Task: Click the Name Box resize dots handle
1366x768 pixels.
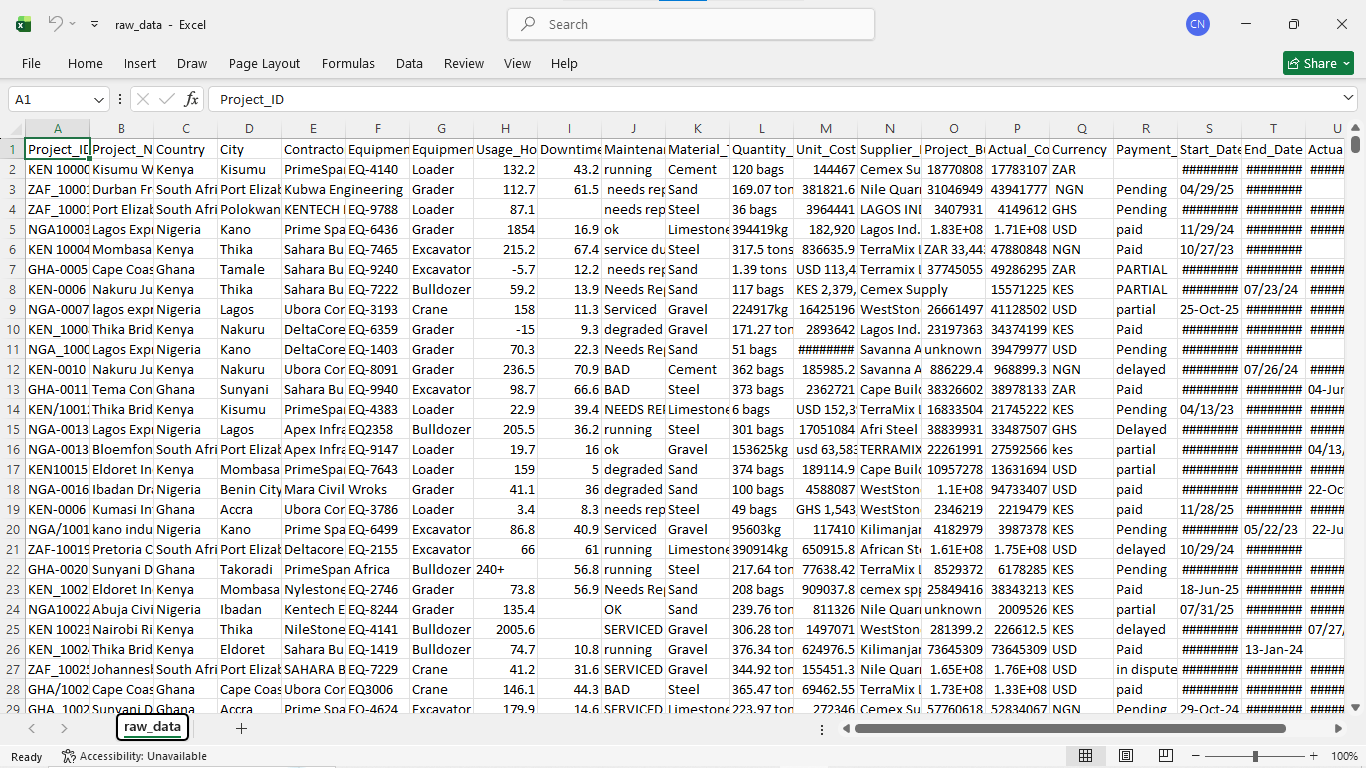Action: pos(120,99)
